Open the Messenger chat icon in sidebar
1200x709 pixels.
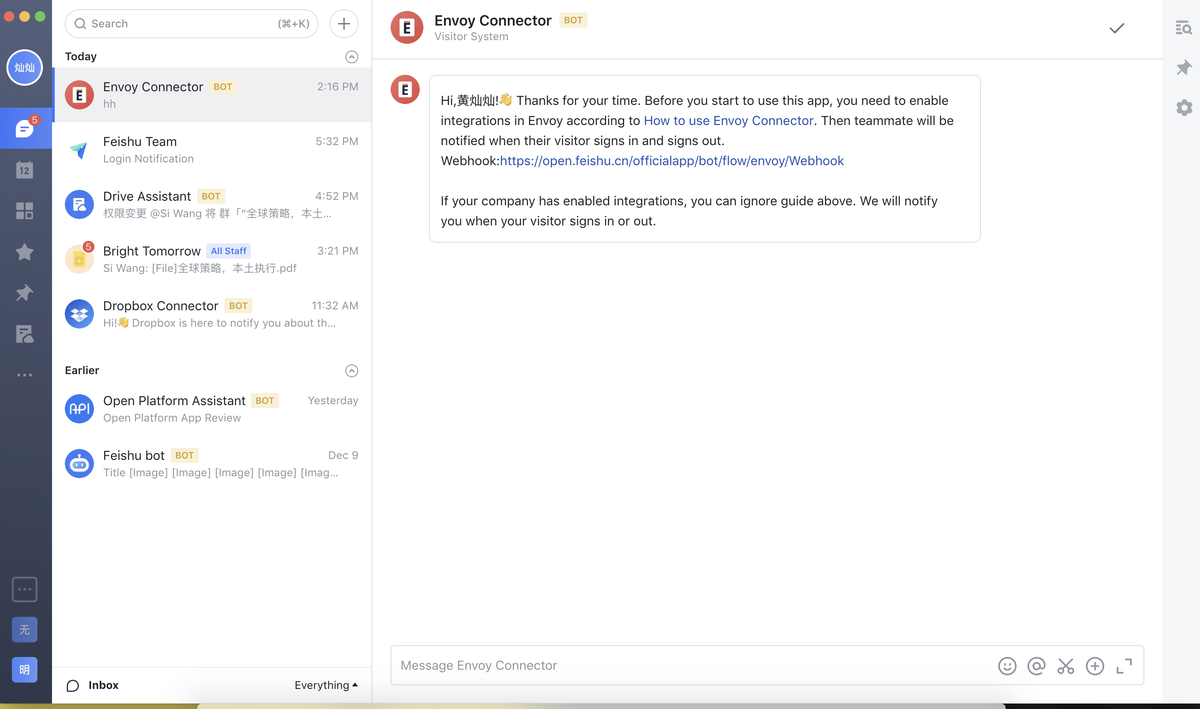[25, 129]
